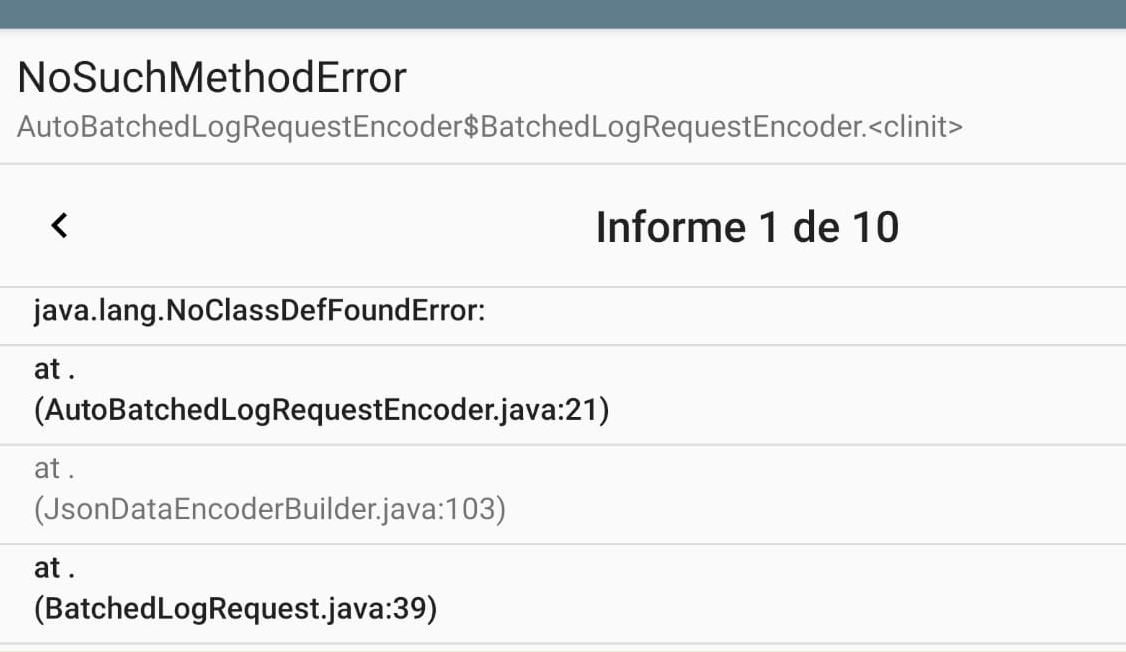The width and height of the screenshot is (1126, 652).
Task: Click the 'Informe 1 de 10' counter label
Action: pos(747,227)
